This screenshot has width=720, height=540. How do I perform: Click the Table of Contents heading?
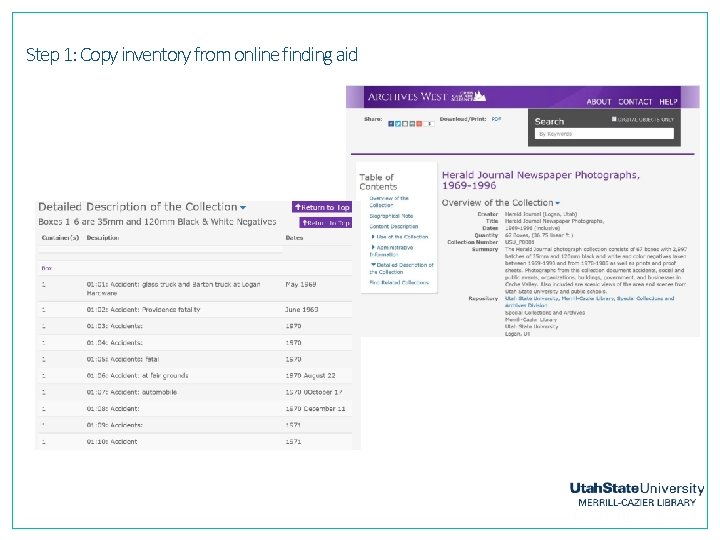click(378, 182)
